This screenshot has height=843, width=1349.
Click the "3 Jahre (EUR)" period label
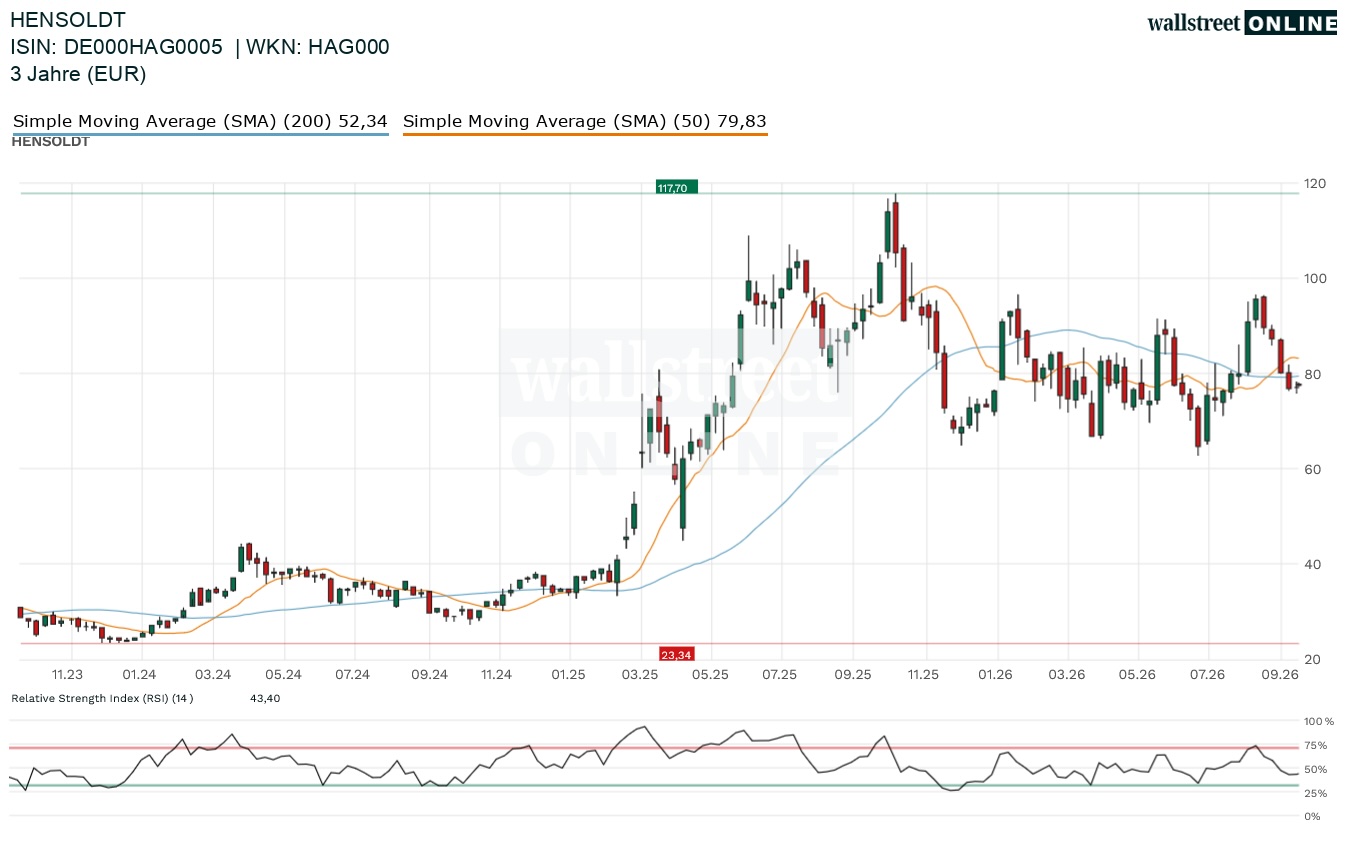[x=78, y=74]
